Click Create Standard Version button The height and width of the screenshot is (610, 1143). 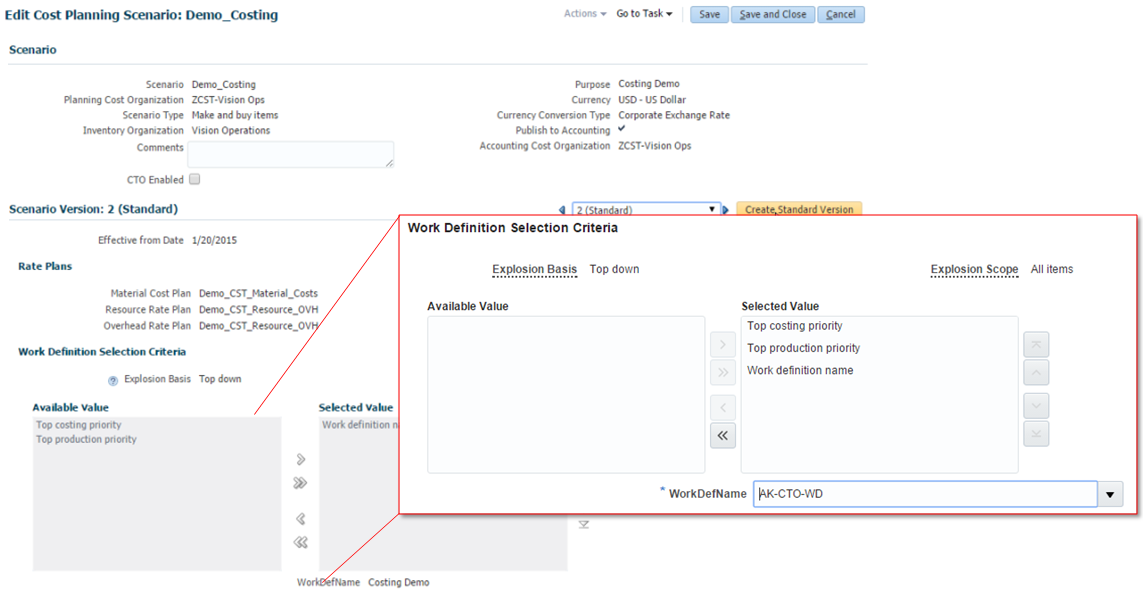click(799, 210)
